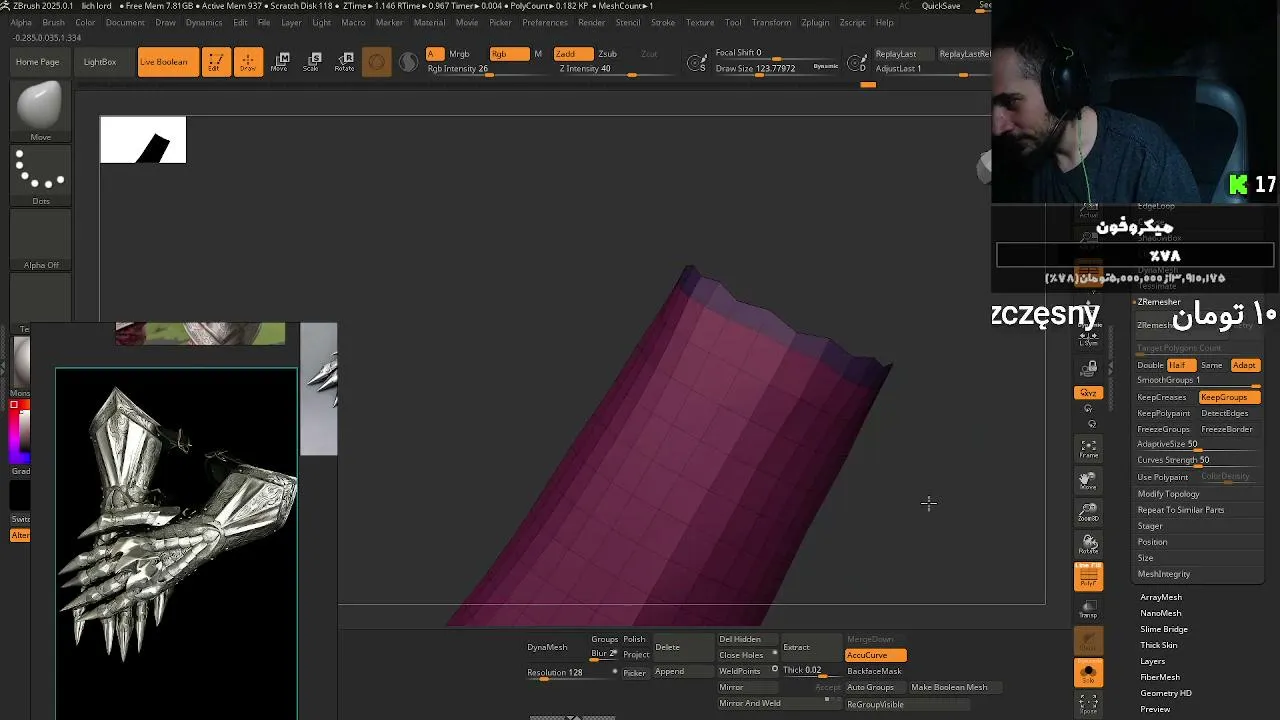Expand the Modify Topology section
This screenshot has height=720, width=1280.
tap(1168, 494)
